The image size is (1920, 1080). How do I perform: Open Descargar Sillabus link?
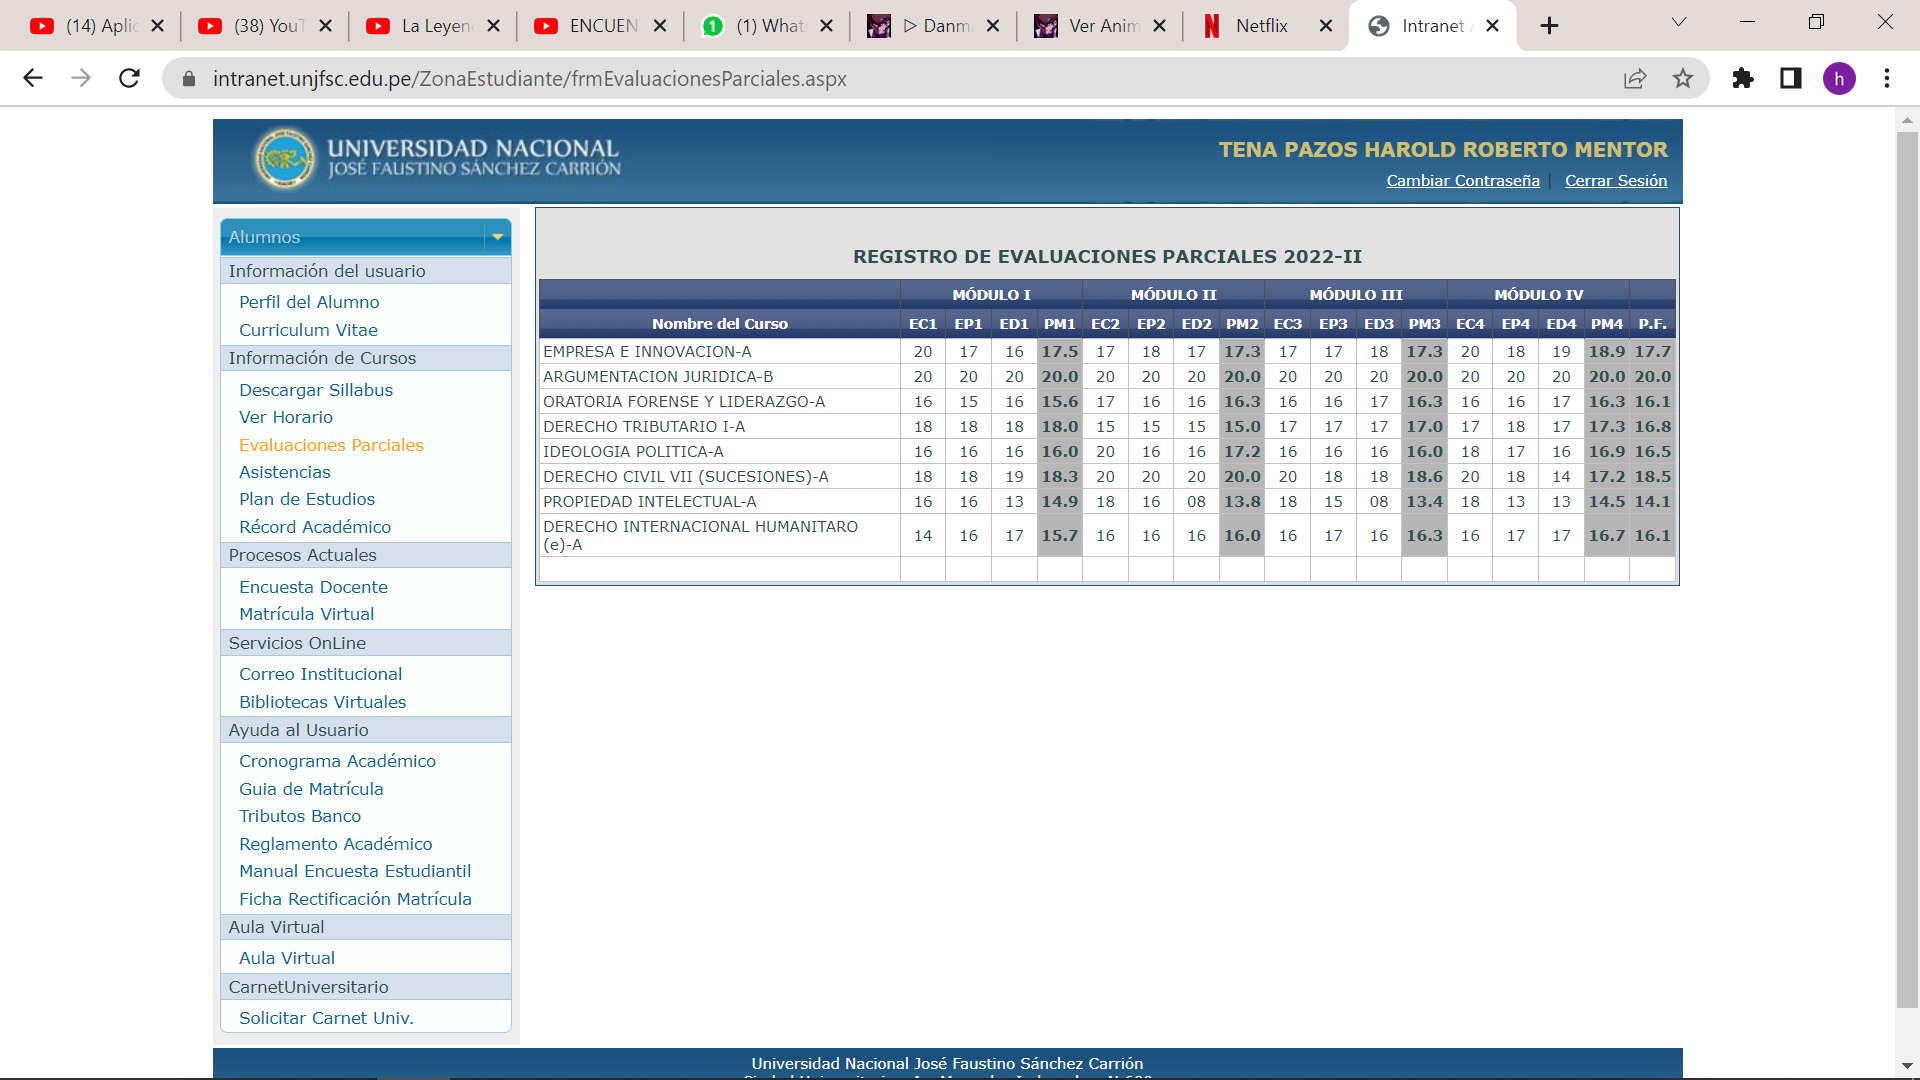pyautogui.click(x=315, y=390)
